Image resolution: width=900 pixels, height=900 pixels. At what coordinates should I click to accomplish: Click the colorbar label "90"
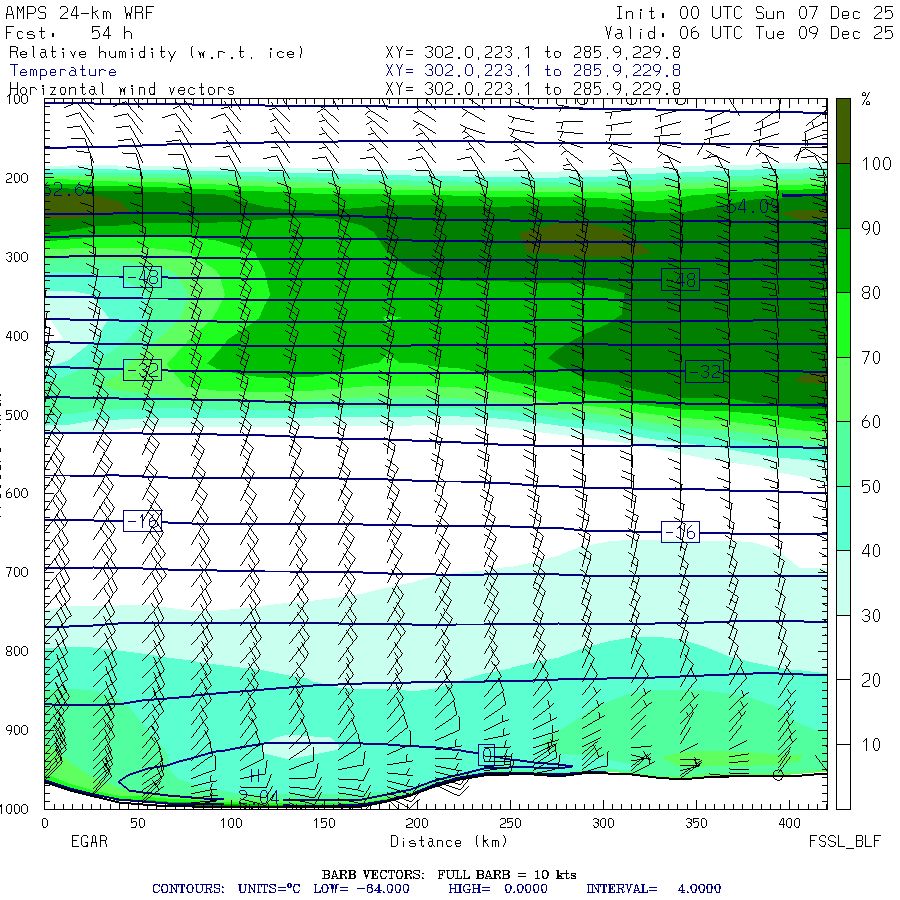(871, 228)
